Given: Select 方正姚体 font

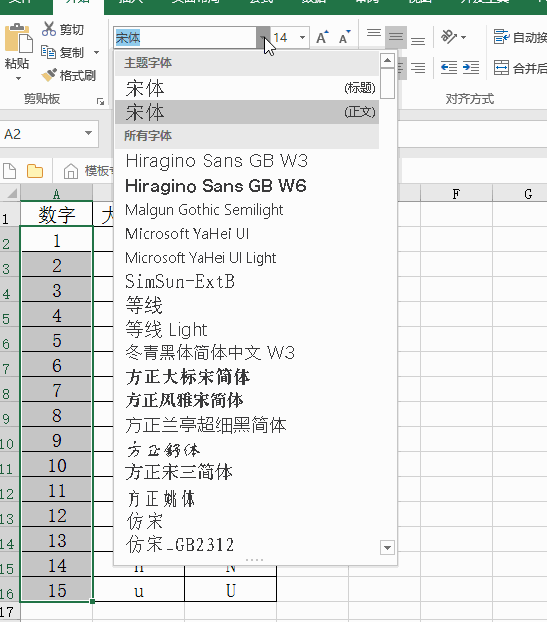Looking at the screenshot, I should click(247, 498).
